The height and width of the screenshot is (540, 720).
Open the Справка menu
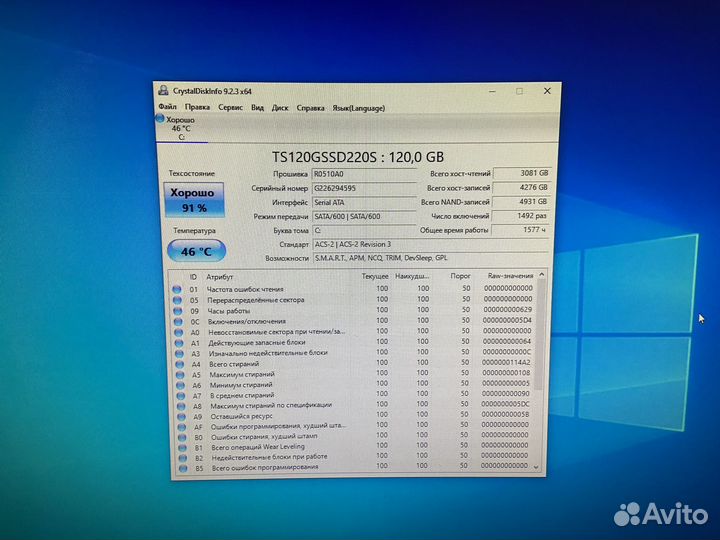pos(310,108)
